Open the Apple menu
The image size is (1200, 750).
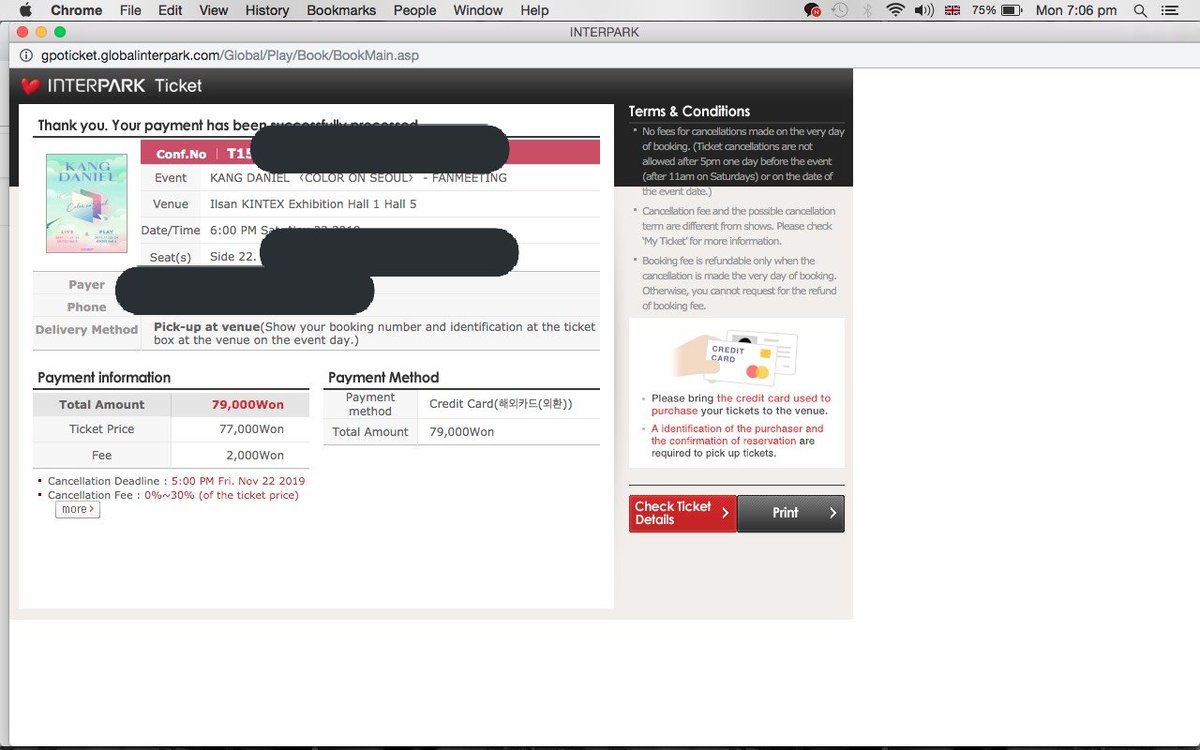click(x=27, y=10)
